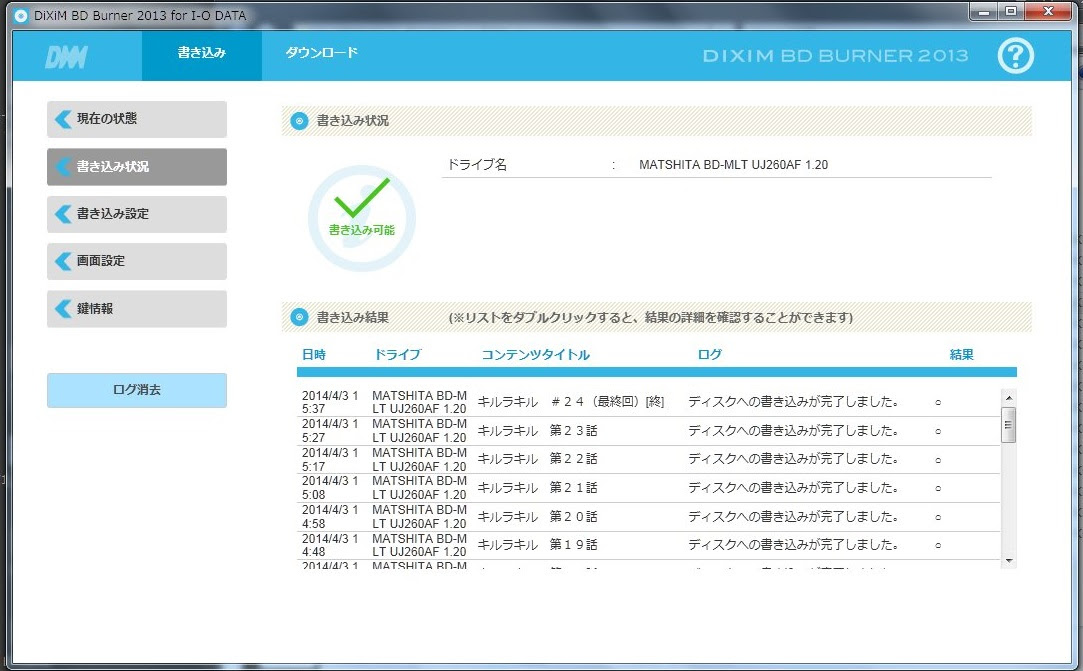Click log message in the 第23話 row

coord(793,431)
